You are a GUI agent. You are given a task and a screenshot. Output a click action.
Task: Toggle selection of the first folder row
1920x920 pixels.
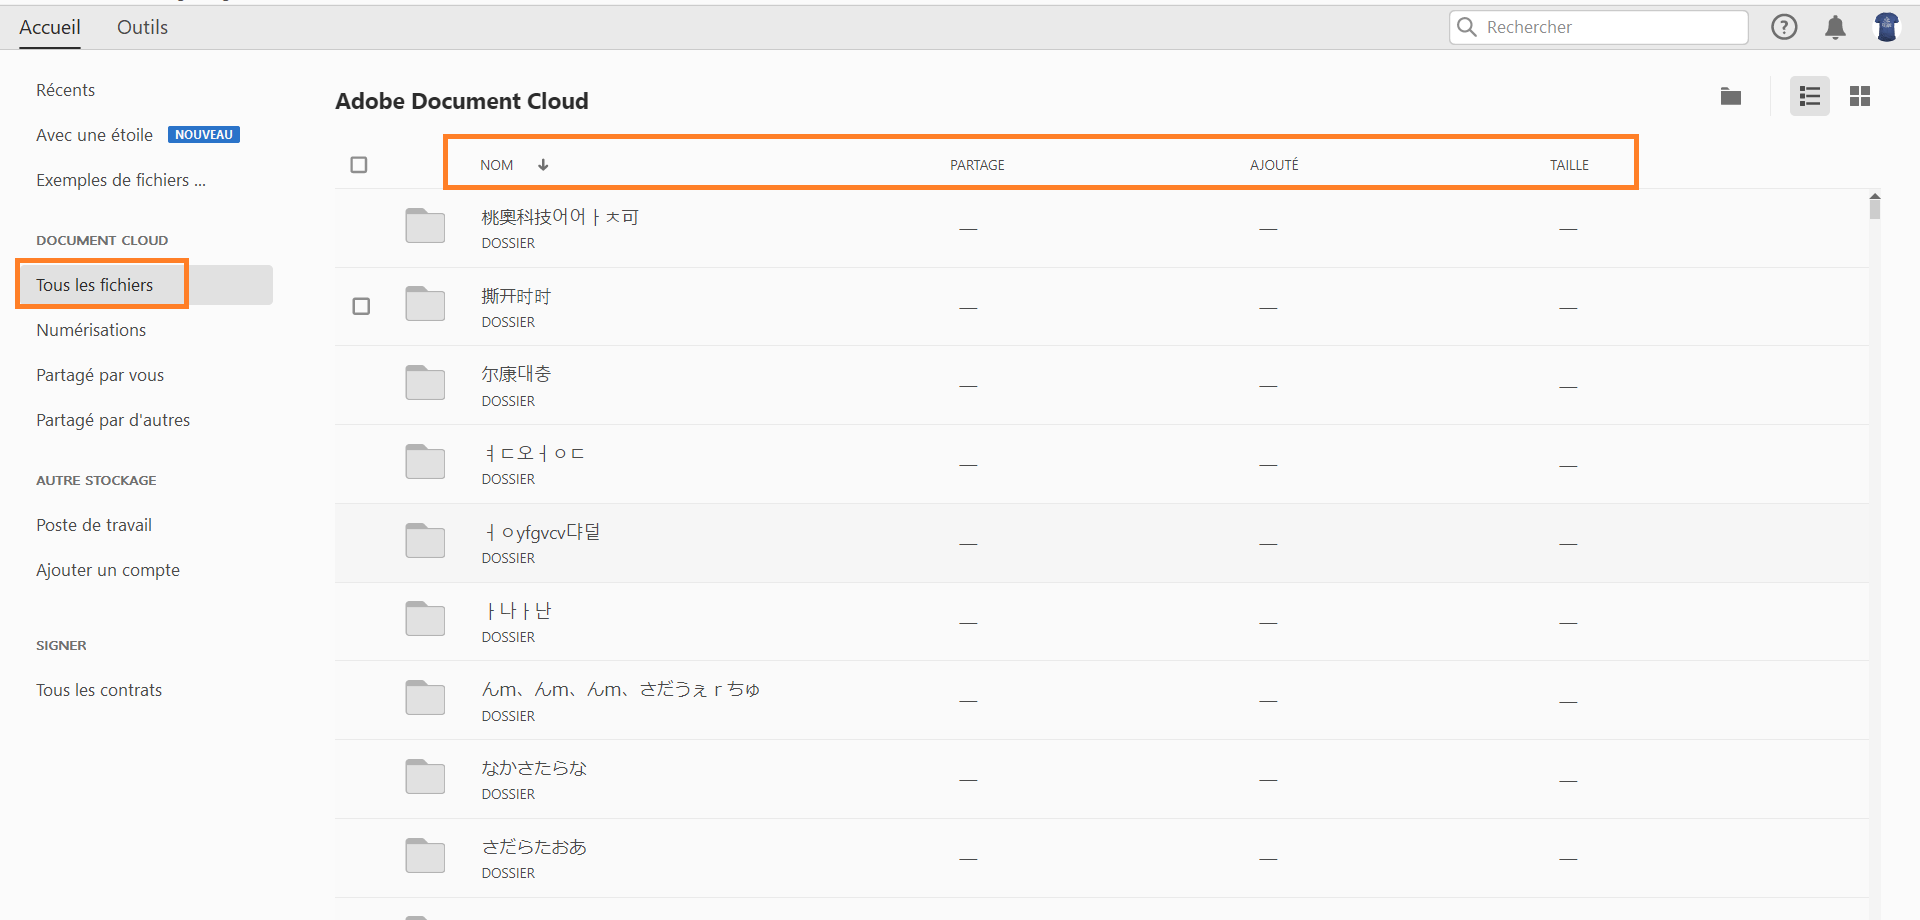pyautogui.click(x=361, y=228)
